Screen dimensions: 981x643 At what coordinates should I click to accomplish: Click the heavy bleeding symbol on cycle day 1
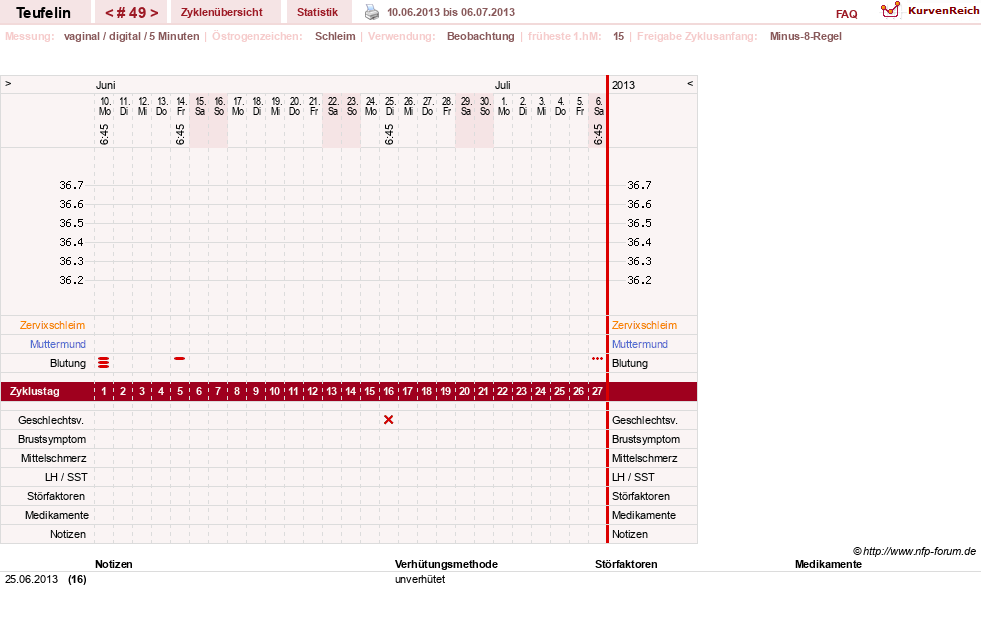[104, 363]
